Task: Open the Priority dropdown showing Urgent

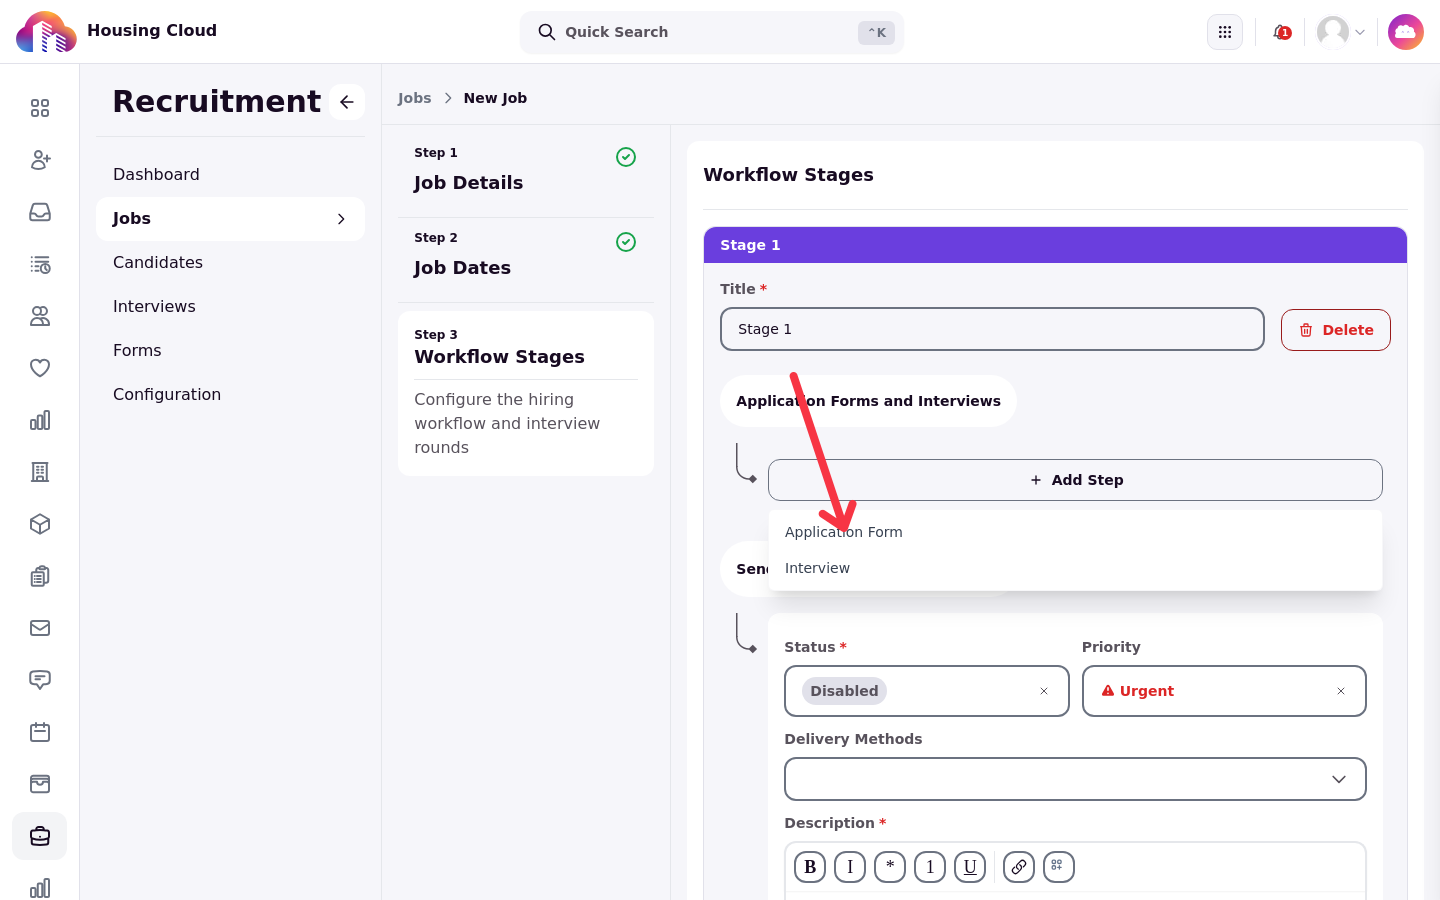Action: coord(1224,691)
